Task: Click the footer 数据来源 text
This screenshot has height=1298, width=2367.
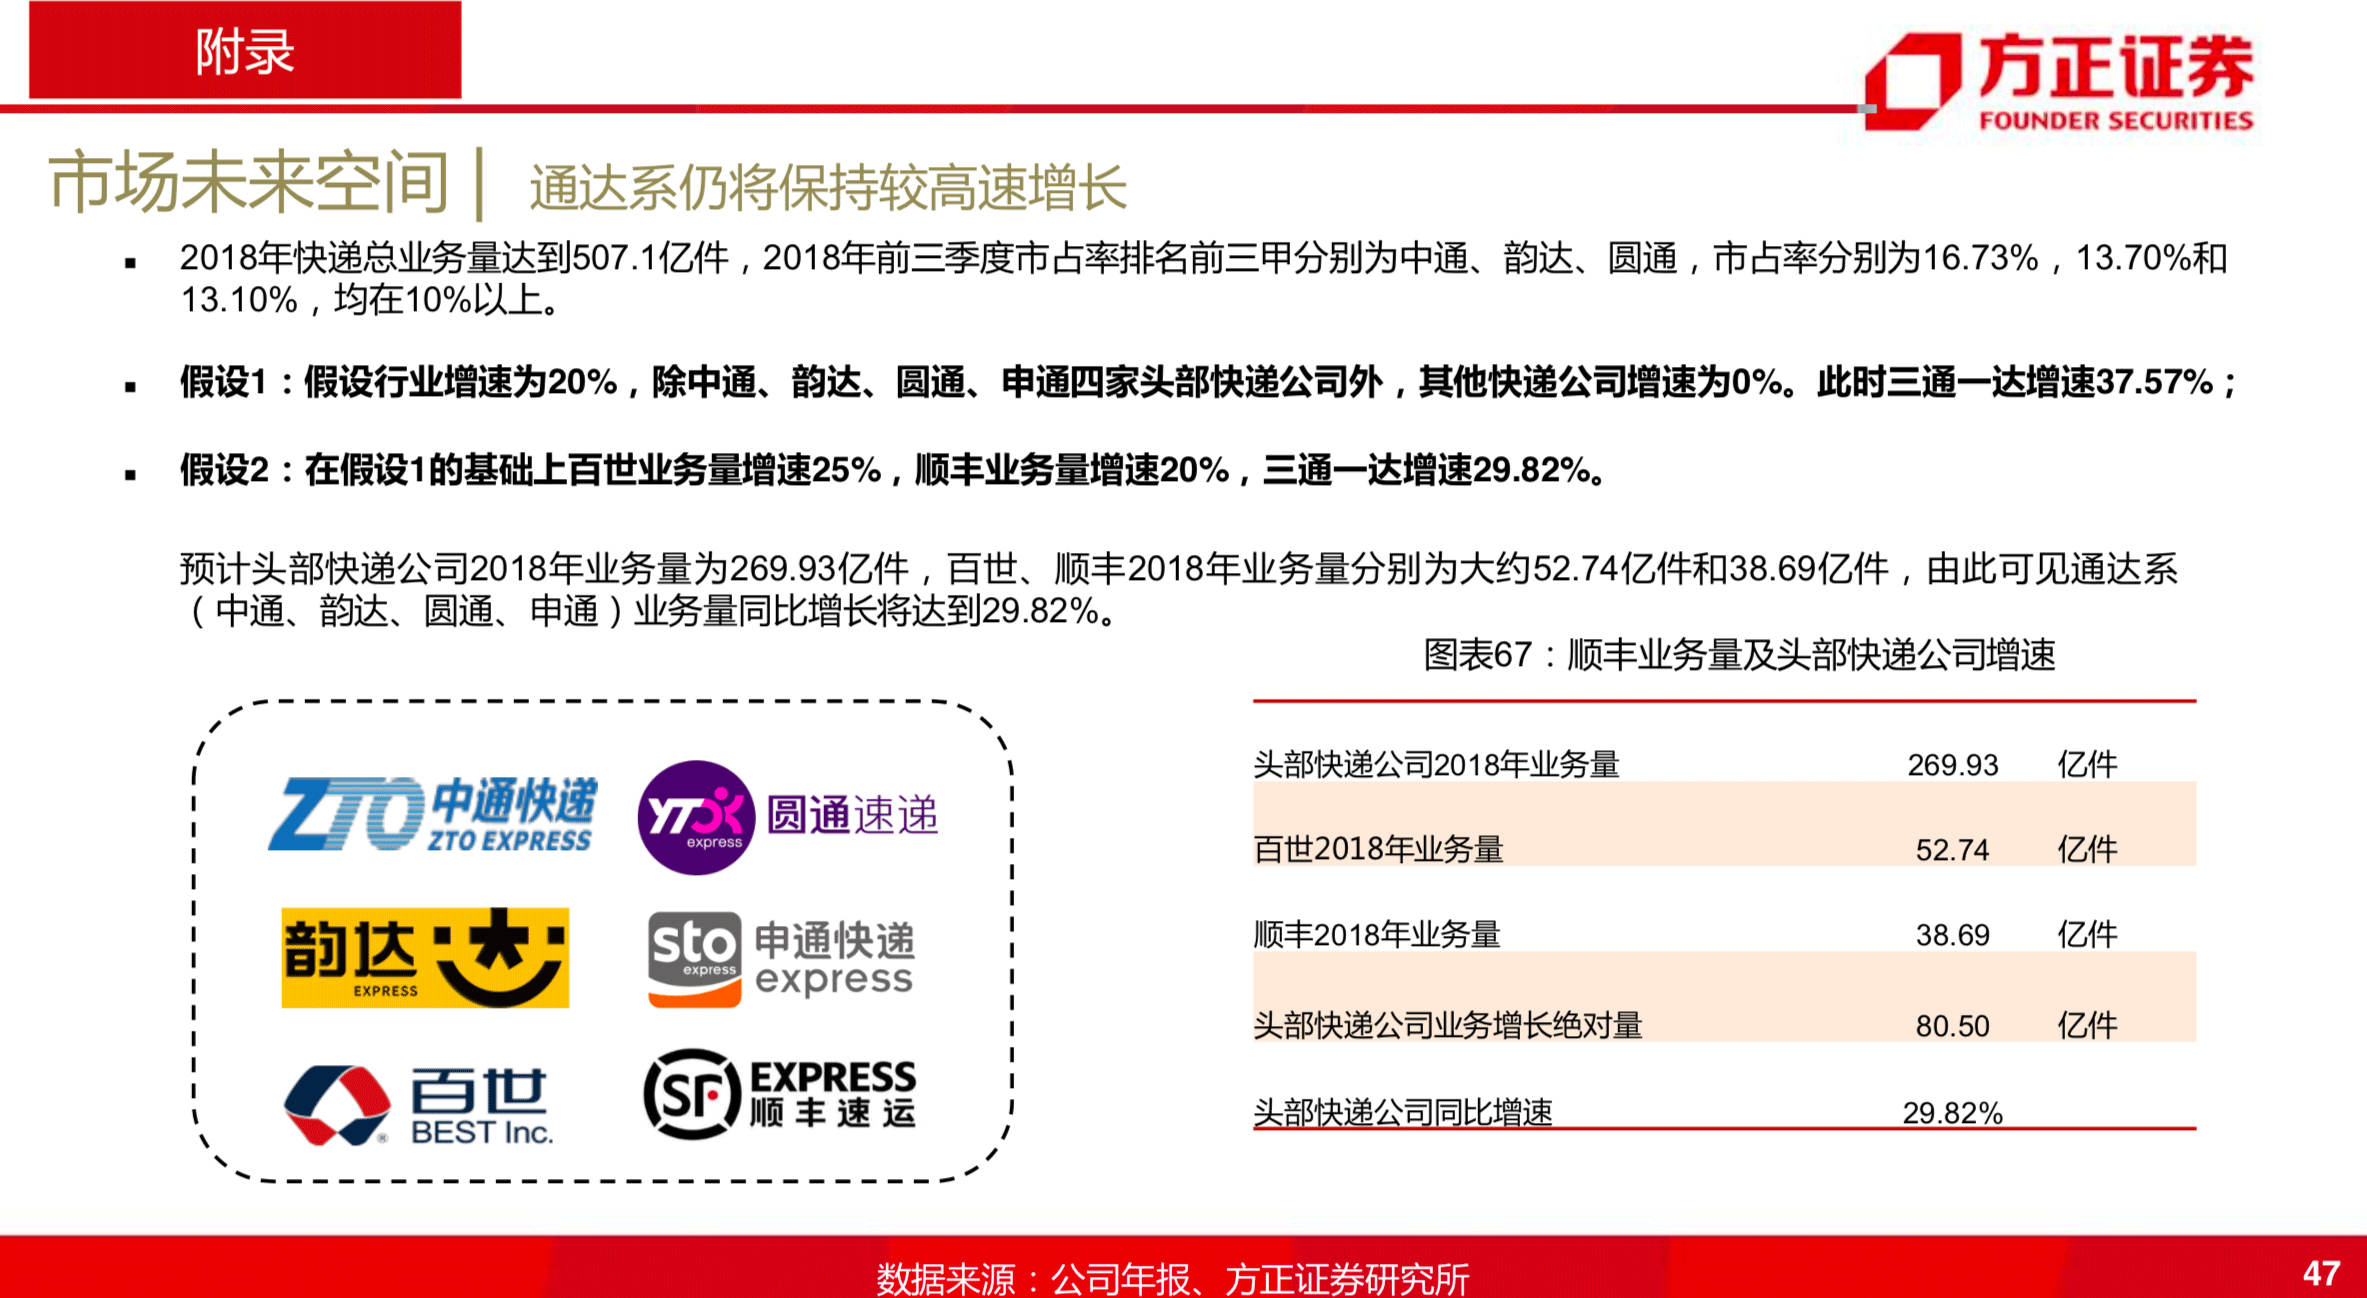Action: coord(1173,1278)
